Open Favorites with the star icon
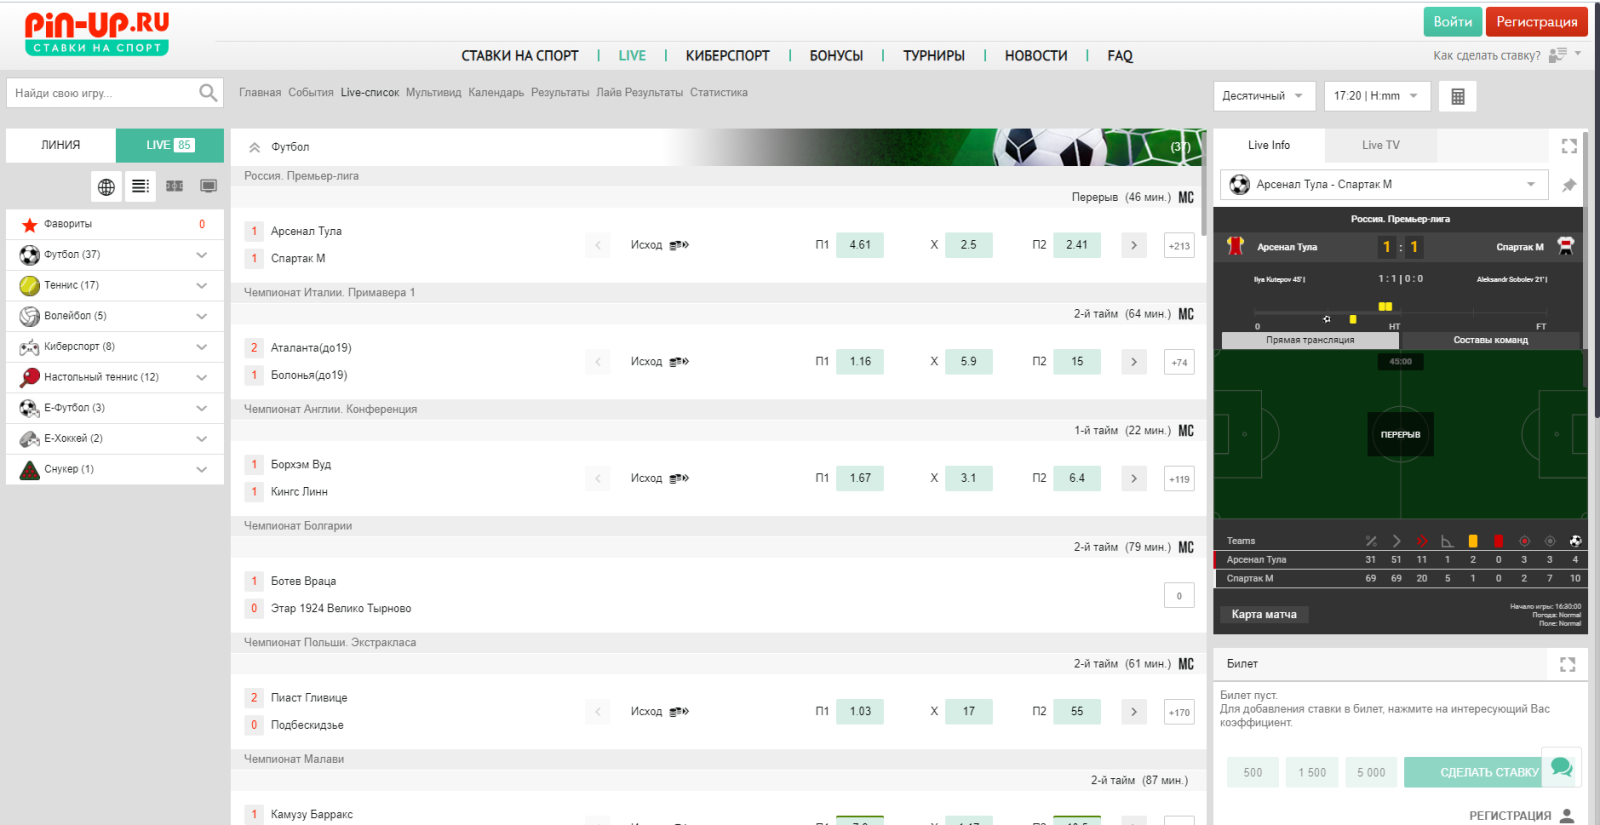1600x825 pixels. point(30,225)
